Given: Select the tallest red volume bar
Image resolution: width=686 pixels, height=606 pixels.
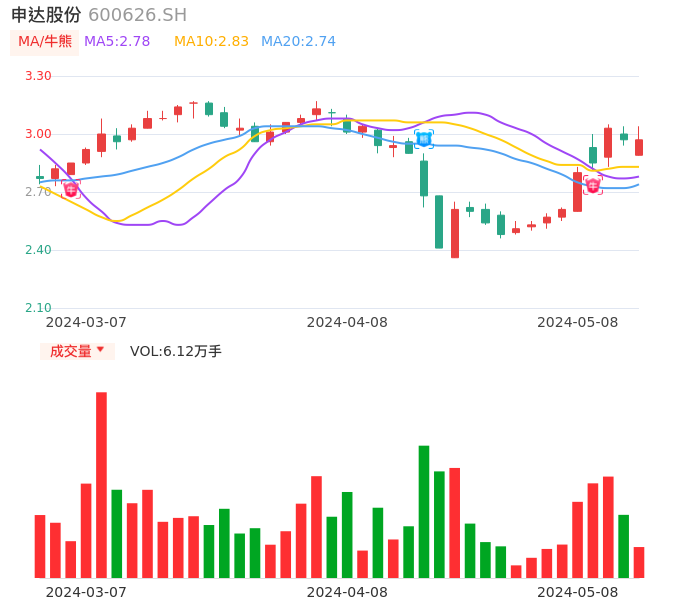Looking at the screenshot, I should [101, 485].
